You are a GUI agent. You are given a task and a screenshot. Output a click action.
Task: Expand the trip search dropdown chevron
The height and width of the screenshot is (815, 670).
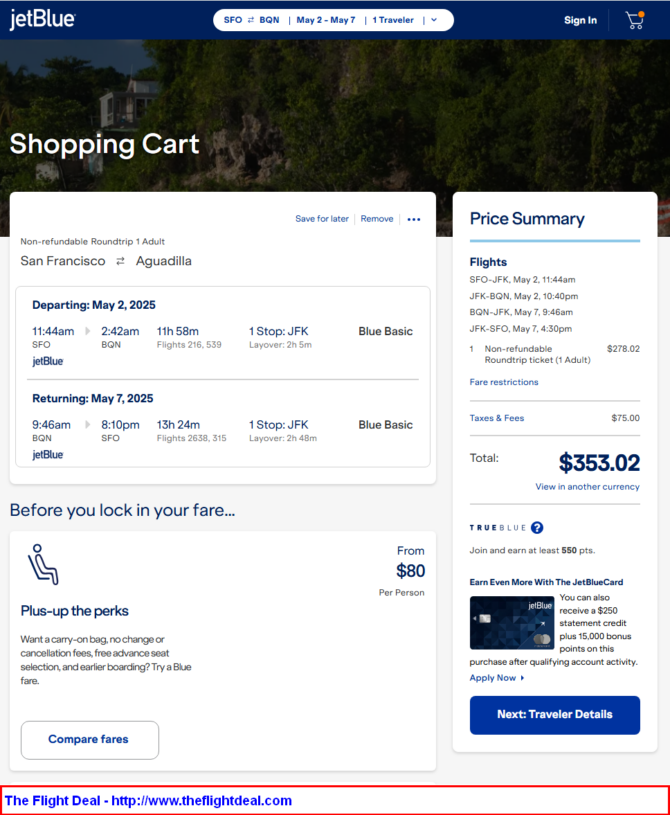434,20
